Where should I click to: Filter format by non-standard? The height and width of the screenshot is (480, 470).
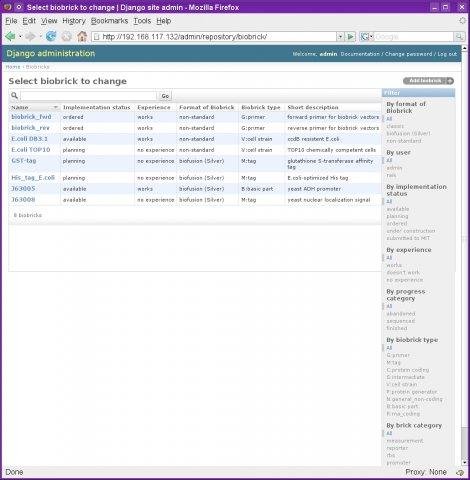[404, 141]
